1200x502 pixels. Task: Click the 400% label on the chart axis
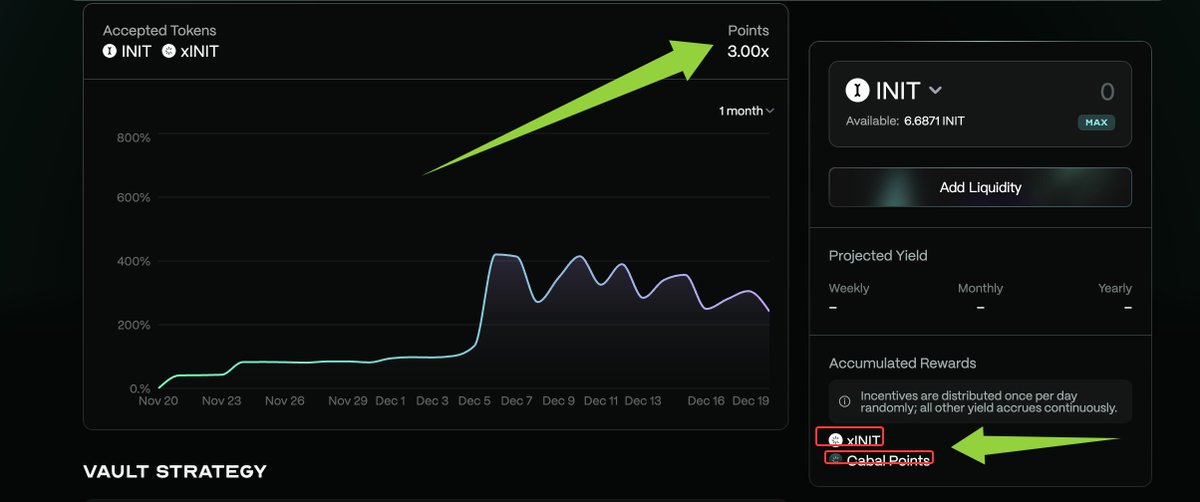coord(133,262)
